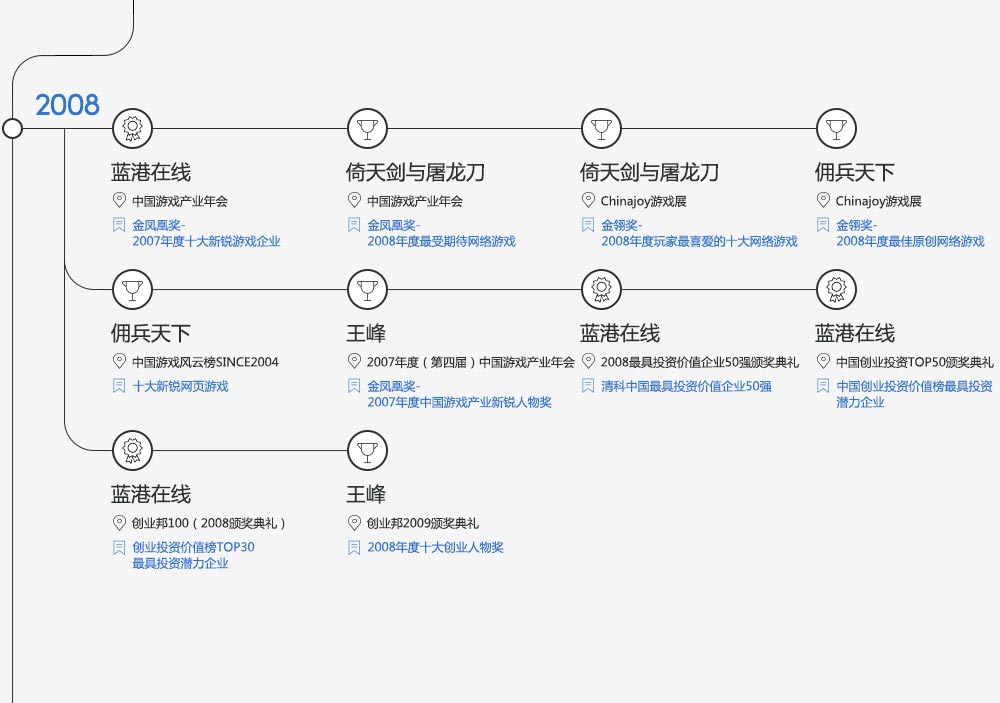The width and height of the screenshot is (1000, 703).
Task: Click the location pin next to 2007年度（第四届）中国游戏产业年会
Action: (x=354, y=361)
